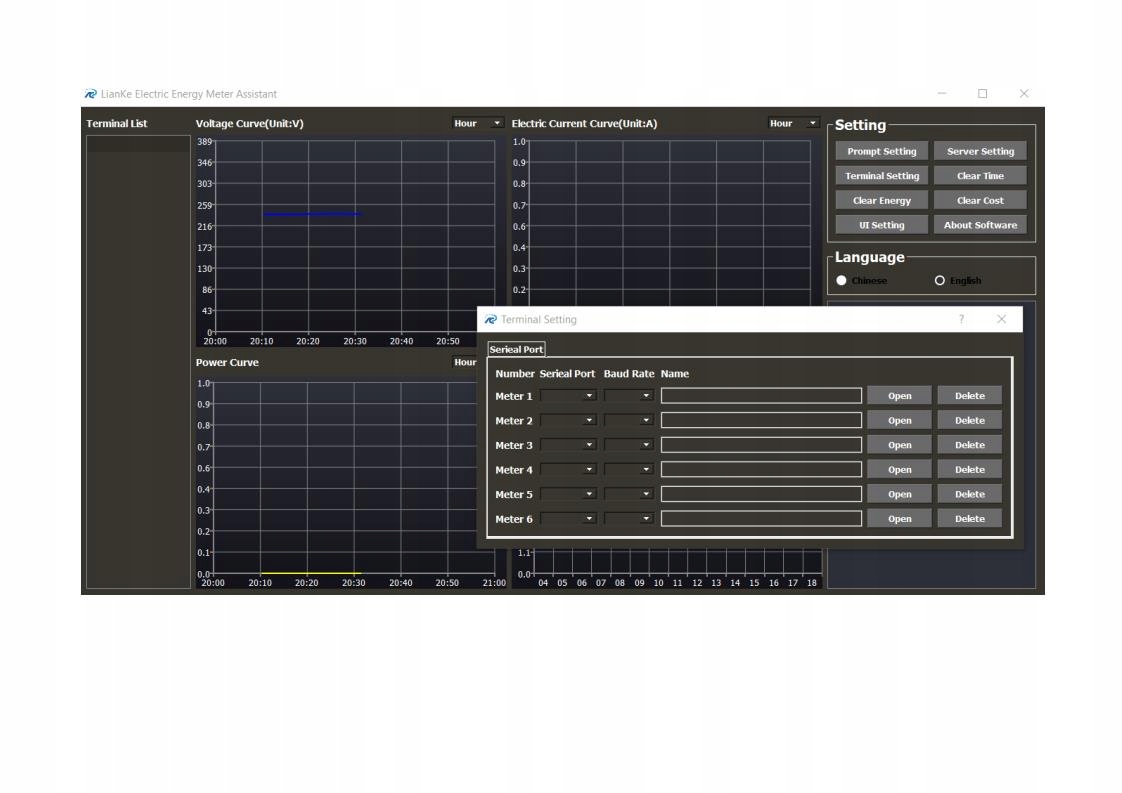
Task: Select the first row in Terminal List
Action: point(138,144)
